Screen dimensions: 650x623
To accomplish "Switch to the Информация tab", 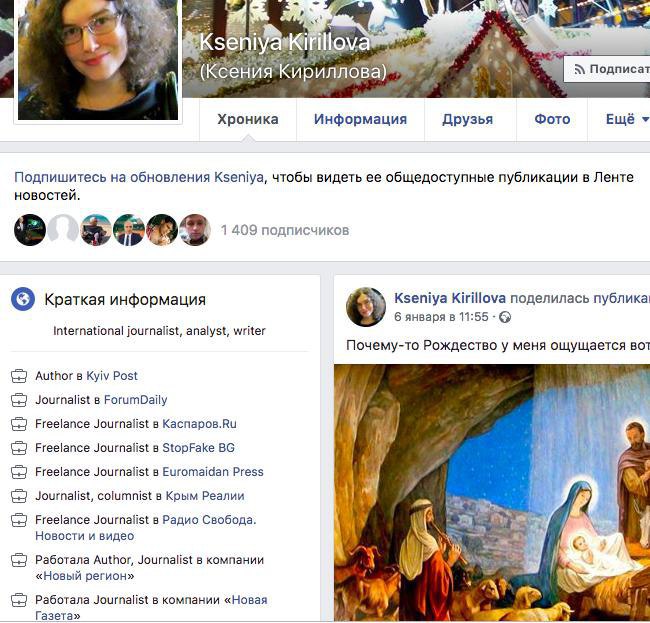I will [360, 119].
